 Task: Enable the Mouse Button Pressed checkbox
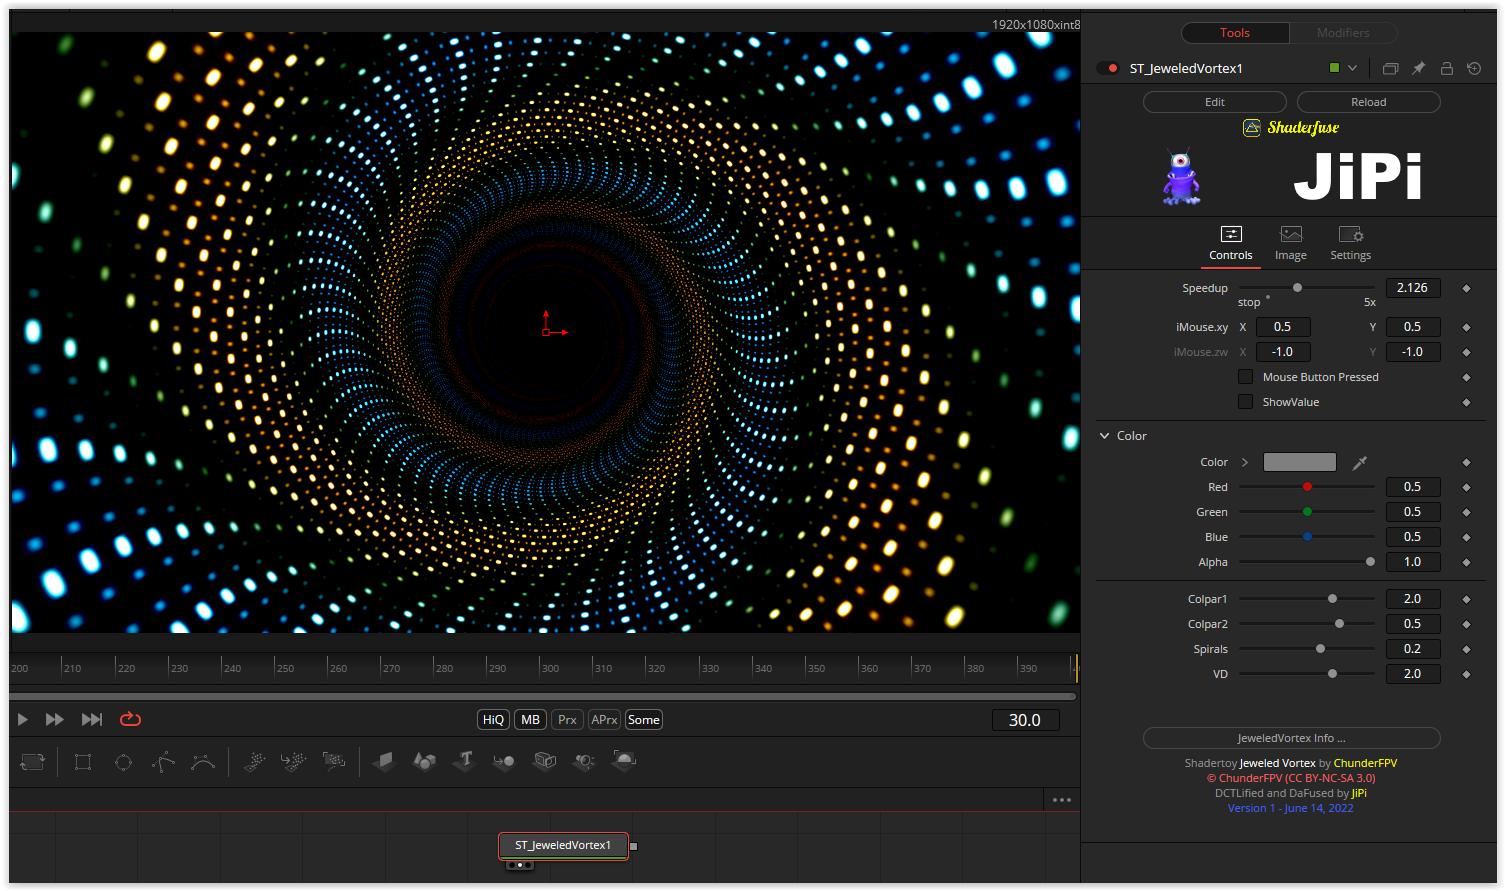1245,377
